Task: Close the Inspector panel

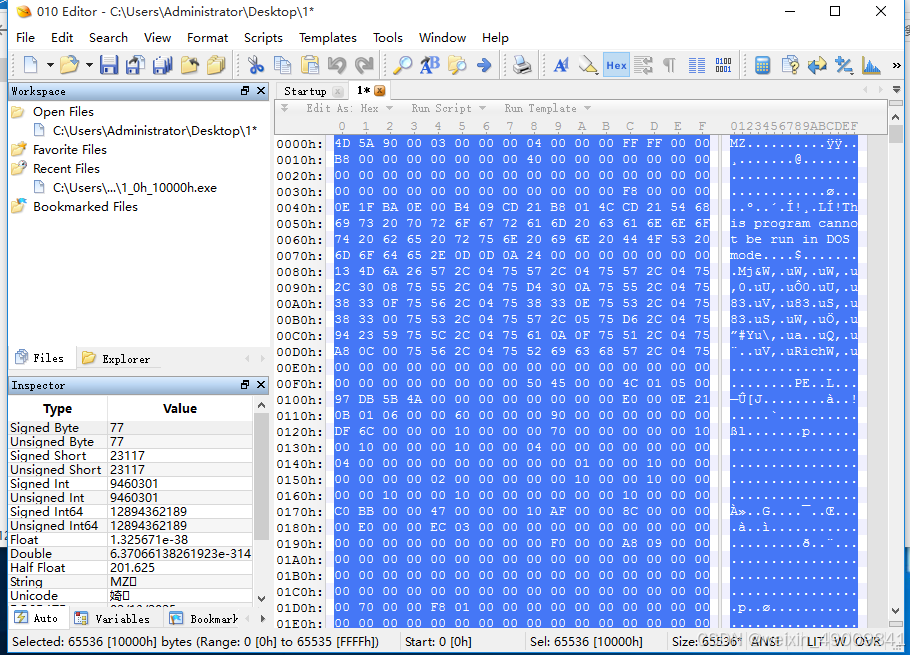Action: point(261,385)
